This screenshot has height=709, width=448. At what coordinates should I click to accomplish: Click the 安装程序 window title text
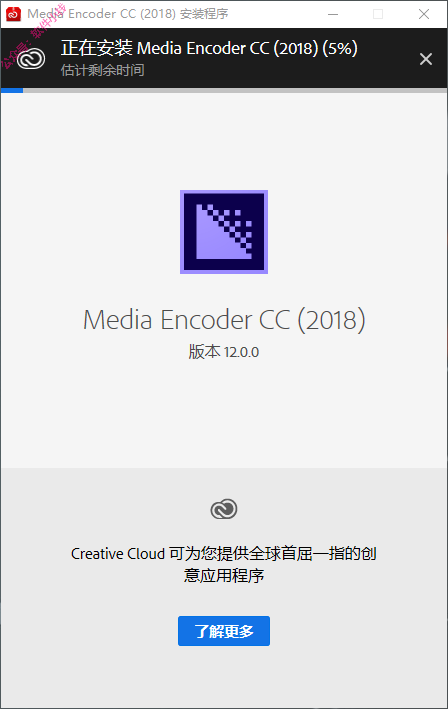click(204, 14)
